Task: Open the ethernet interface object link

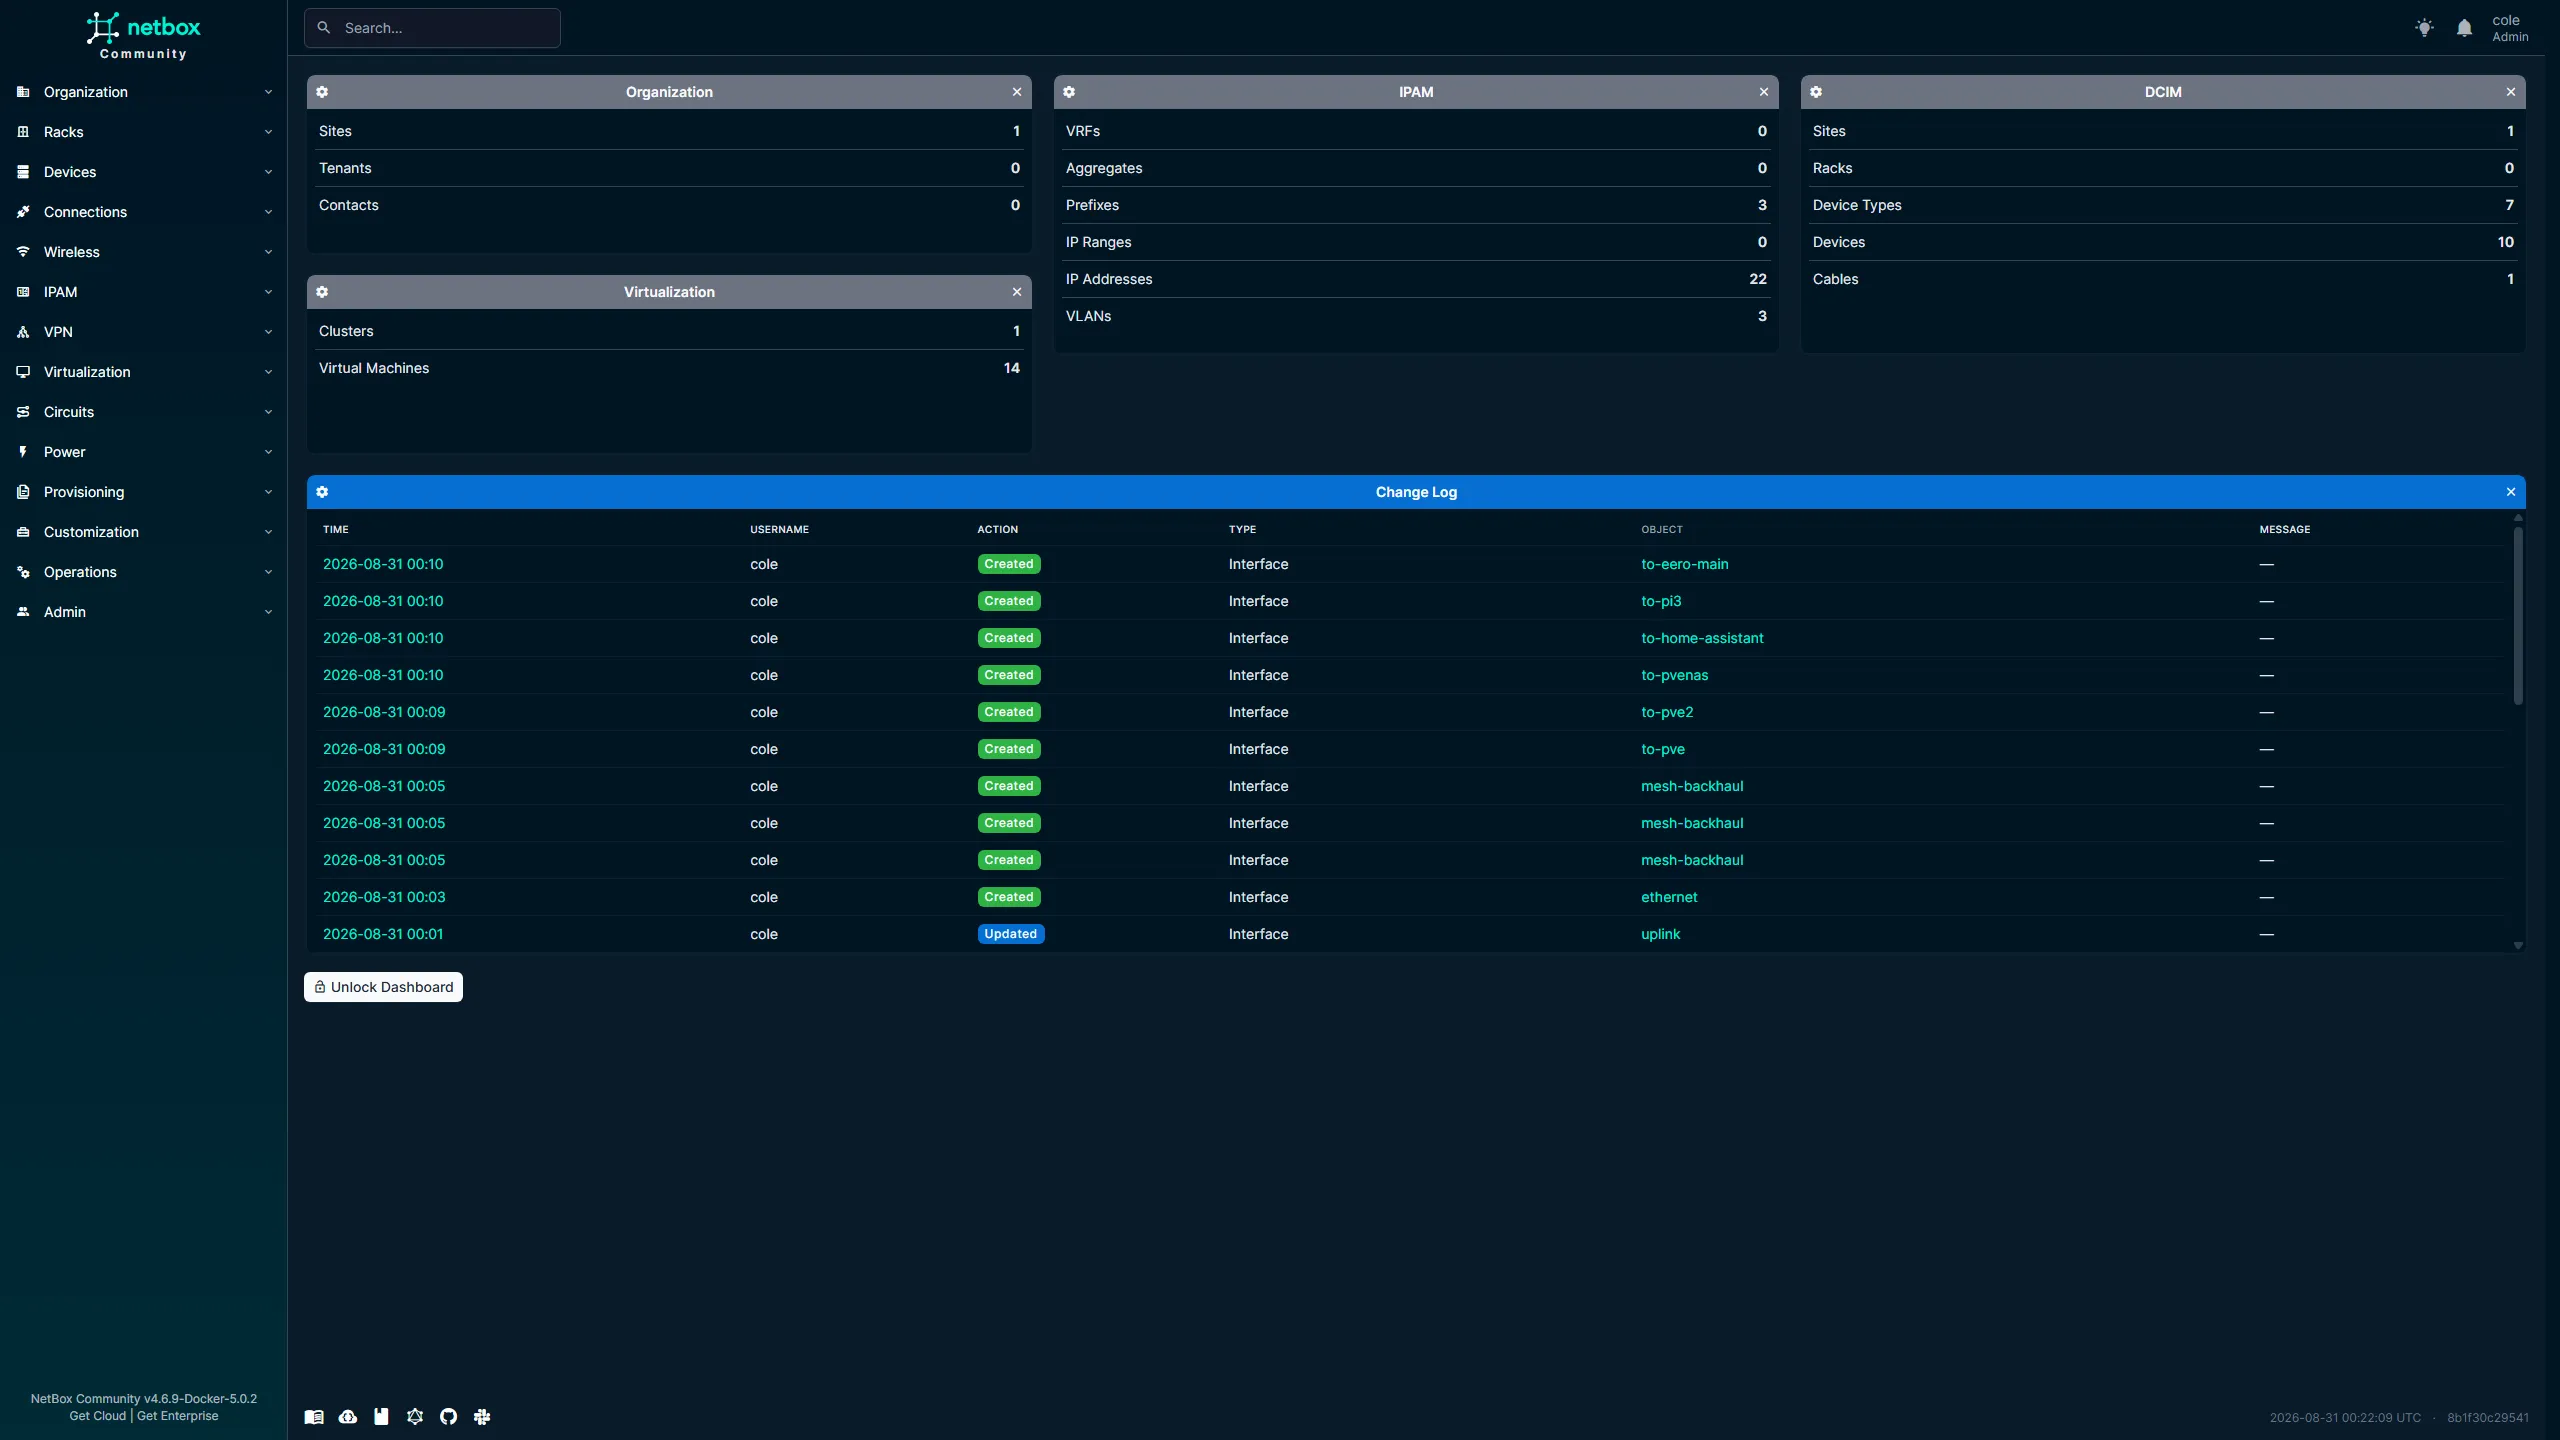Action: pyautogui.click(x=1669, y=897)
